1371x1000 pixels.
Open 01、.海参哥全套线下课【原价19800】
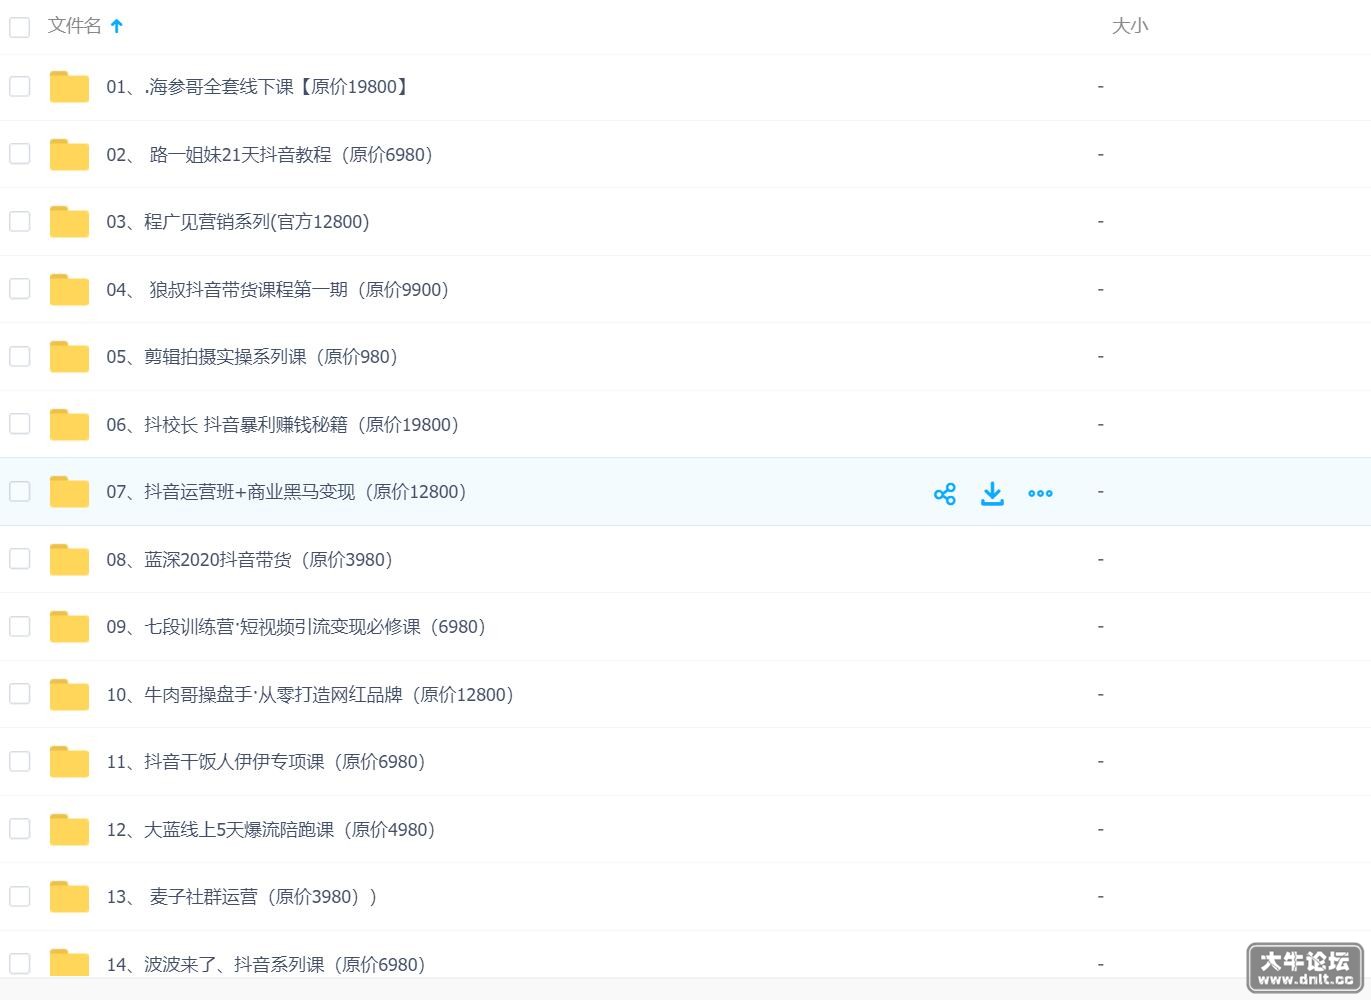tap(259, 87)
